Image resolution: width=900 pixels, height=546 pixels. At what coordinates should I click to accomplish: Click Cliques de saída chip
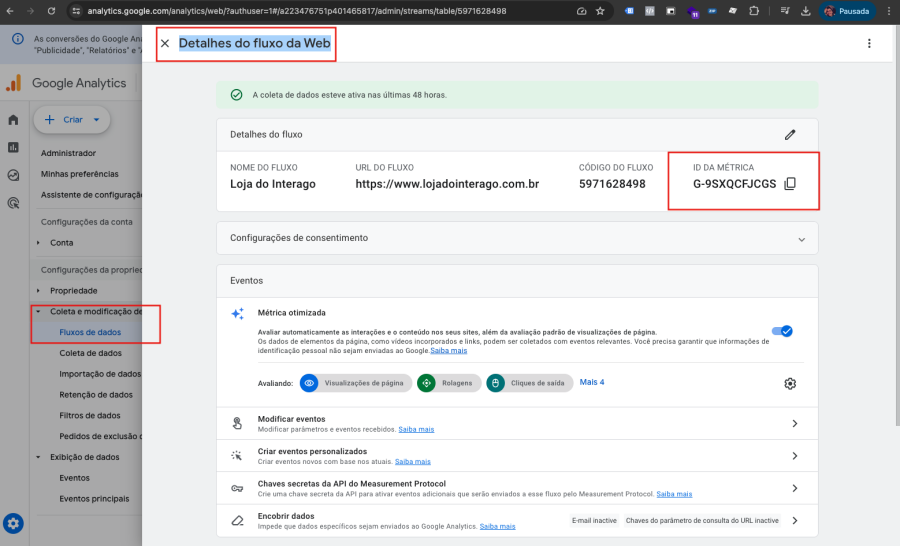pos(529,383)
